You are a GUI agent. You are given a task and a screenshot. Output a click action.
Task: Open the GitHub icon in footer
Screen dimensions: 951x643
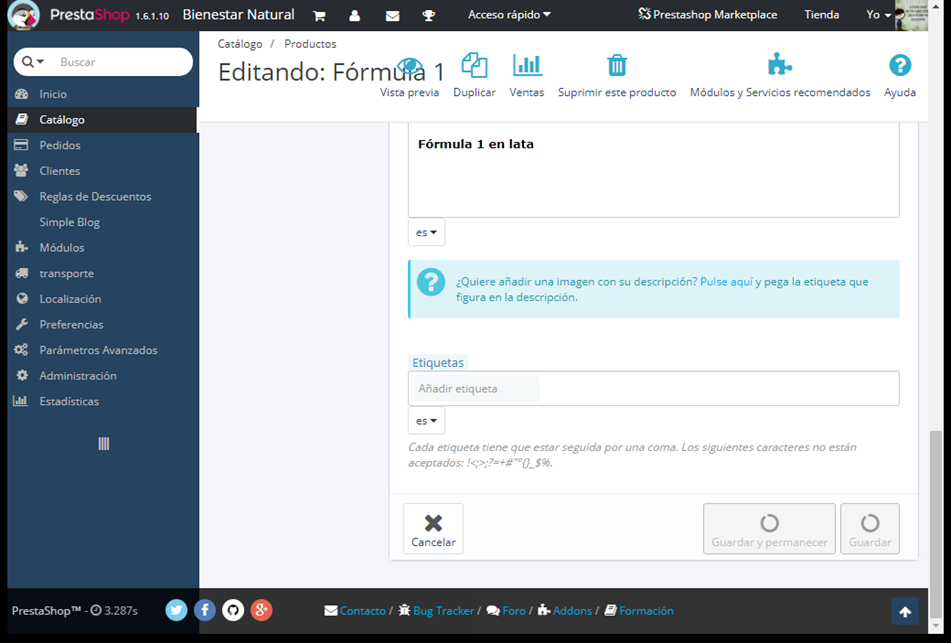233,610
